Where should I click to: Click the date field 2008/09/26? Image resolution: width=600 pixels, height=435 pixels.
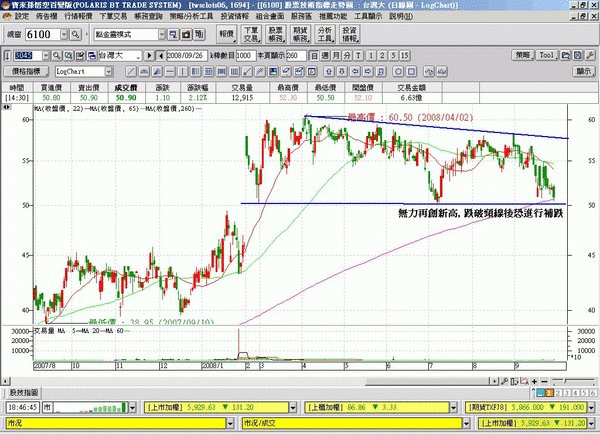coord(187,55)
